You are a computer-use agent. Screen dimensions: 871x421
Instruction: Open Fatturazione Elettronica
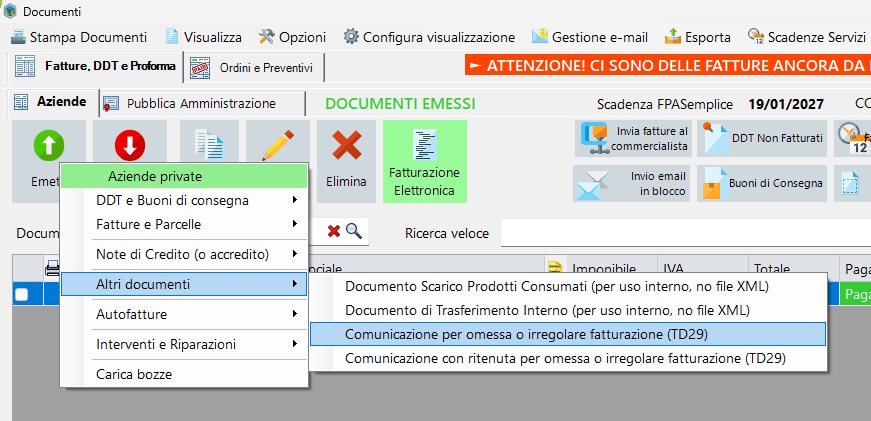[x=424, y=161]
